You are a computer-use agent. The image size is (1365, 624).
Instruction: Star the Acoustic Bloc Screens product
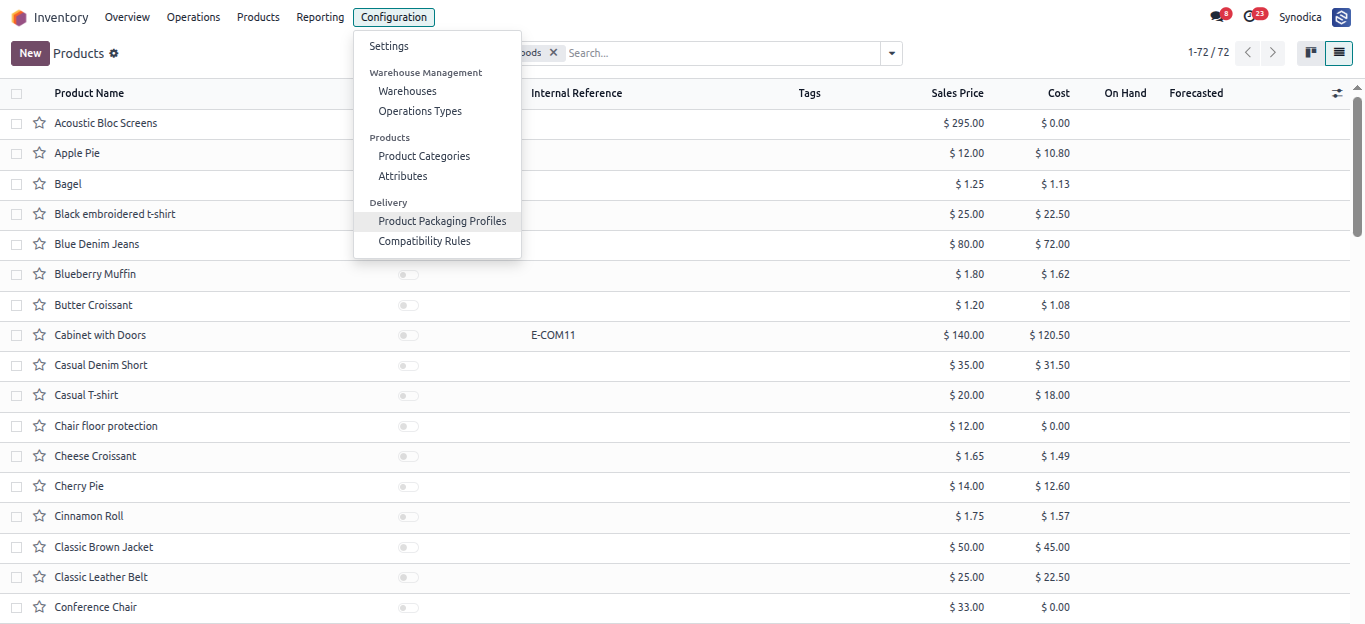(39, 123)
